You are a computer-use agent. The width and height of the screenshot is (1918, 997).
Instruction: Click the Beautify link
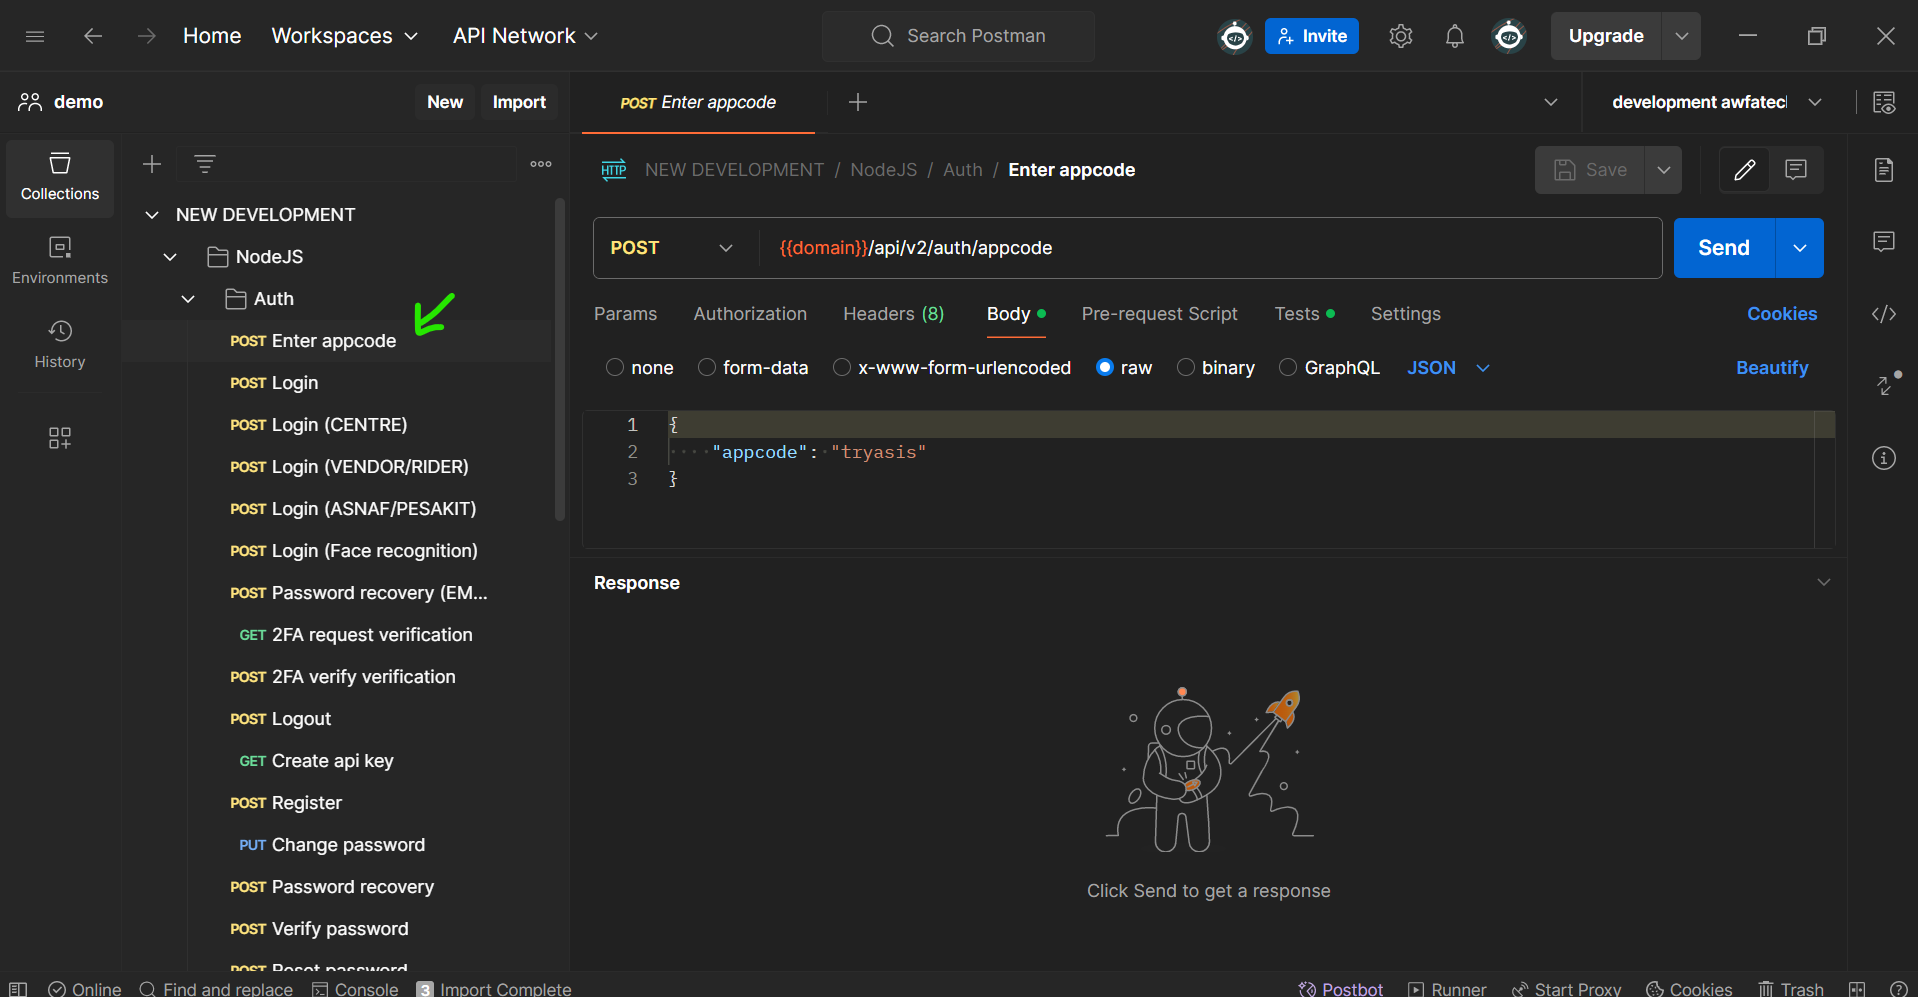1771,368
